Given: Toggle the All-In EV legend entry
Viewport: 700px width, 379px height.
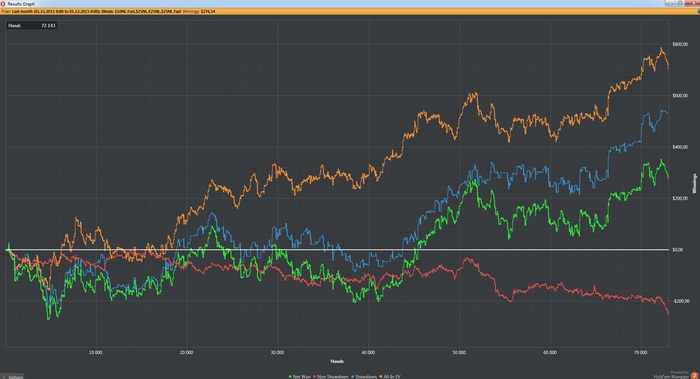Looking at the screenshot, I should pos(390,377).
